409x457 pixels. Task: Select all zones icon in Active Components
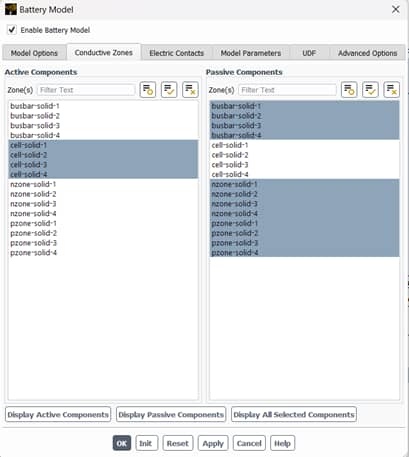click(x=169, y=90)
